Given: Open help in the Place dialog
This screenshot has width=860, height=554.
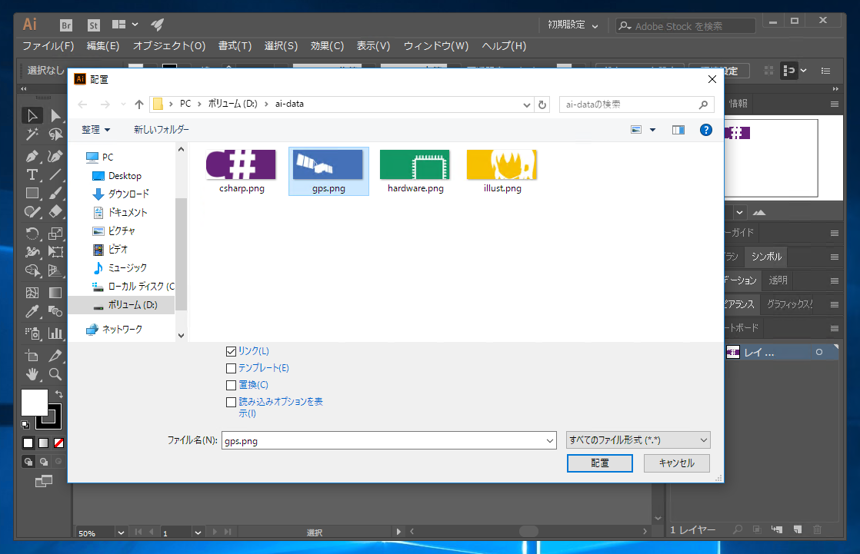Looking at the screenshot, I should point(706,130).
